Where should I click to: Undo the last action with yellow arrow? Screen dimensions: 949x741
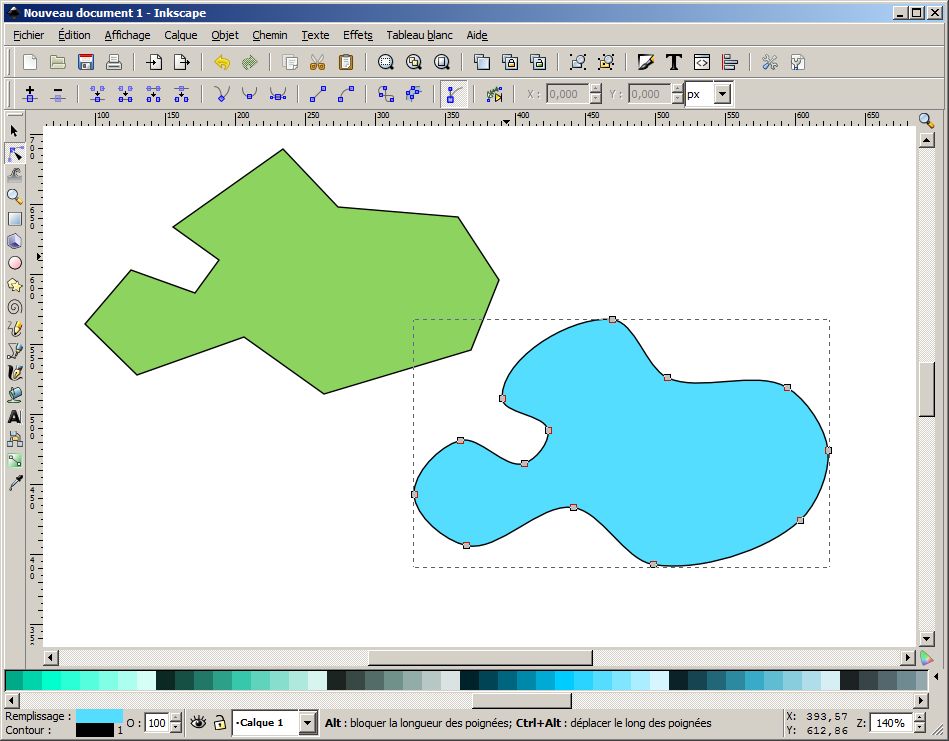222,62
